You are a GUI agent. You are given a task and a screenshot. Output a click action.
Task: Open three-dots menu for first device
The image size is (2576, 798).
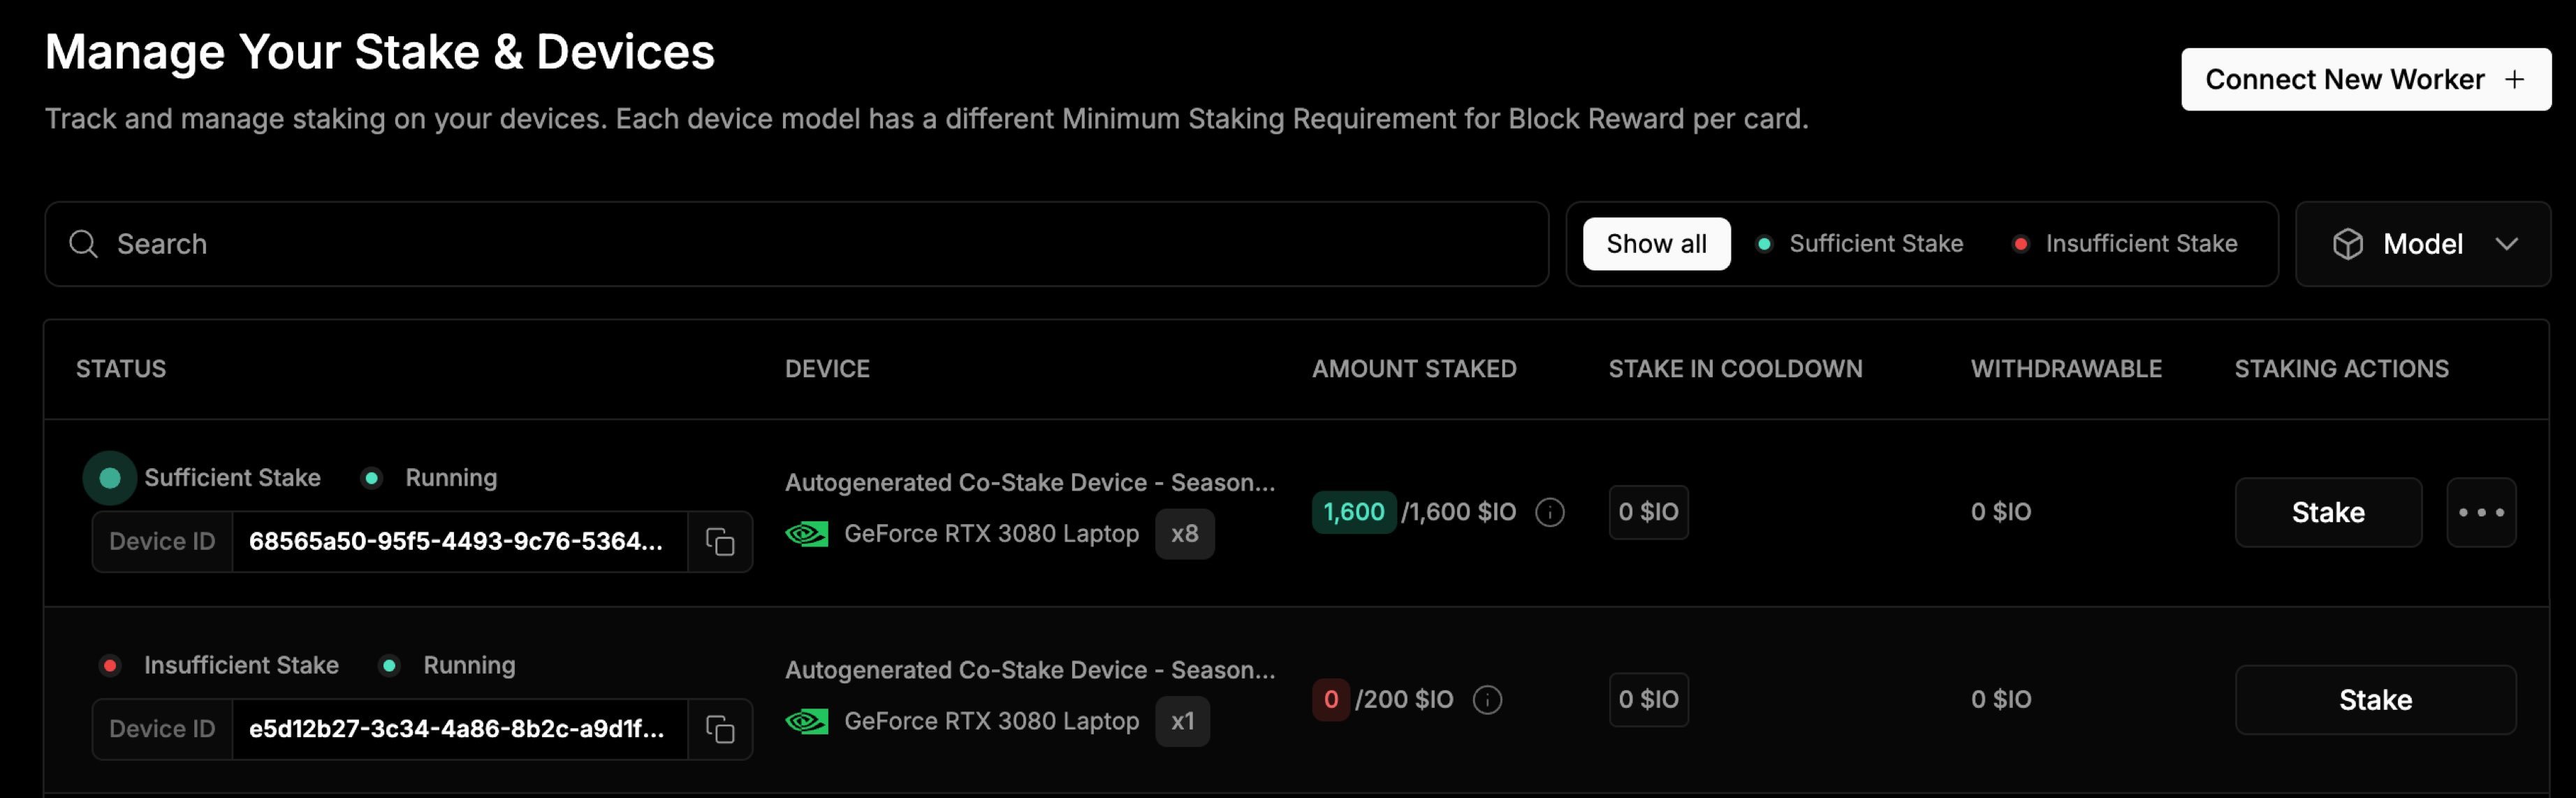[2481, 512]
